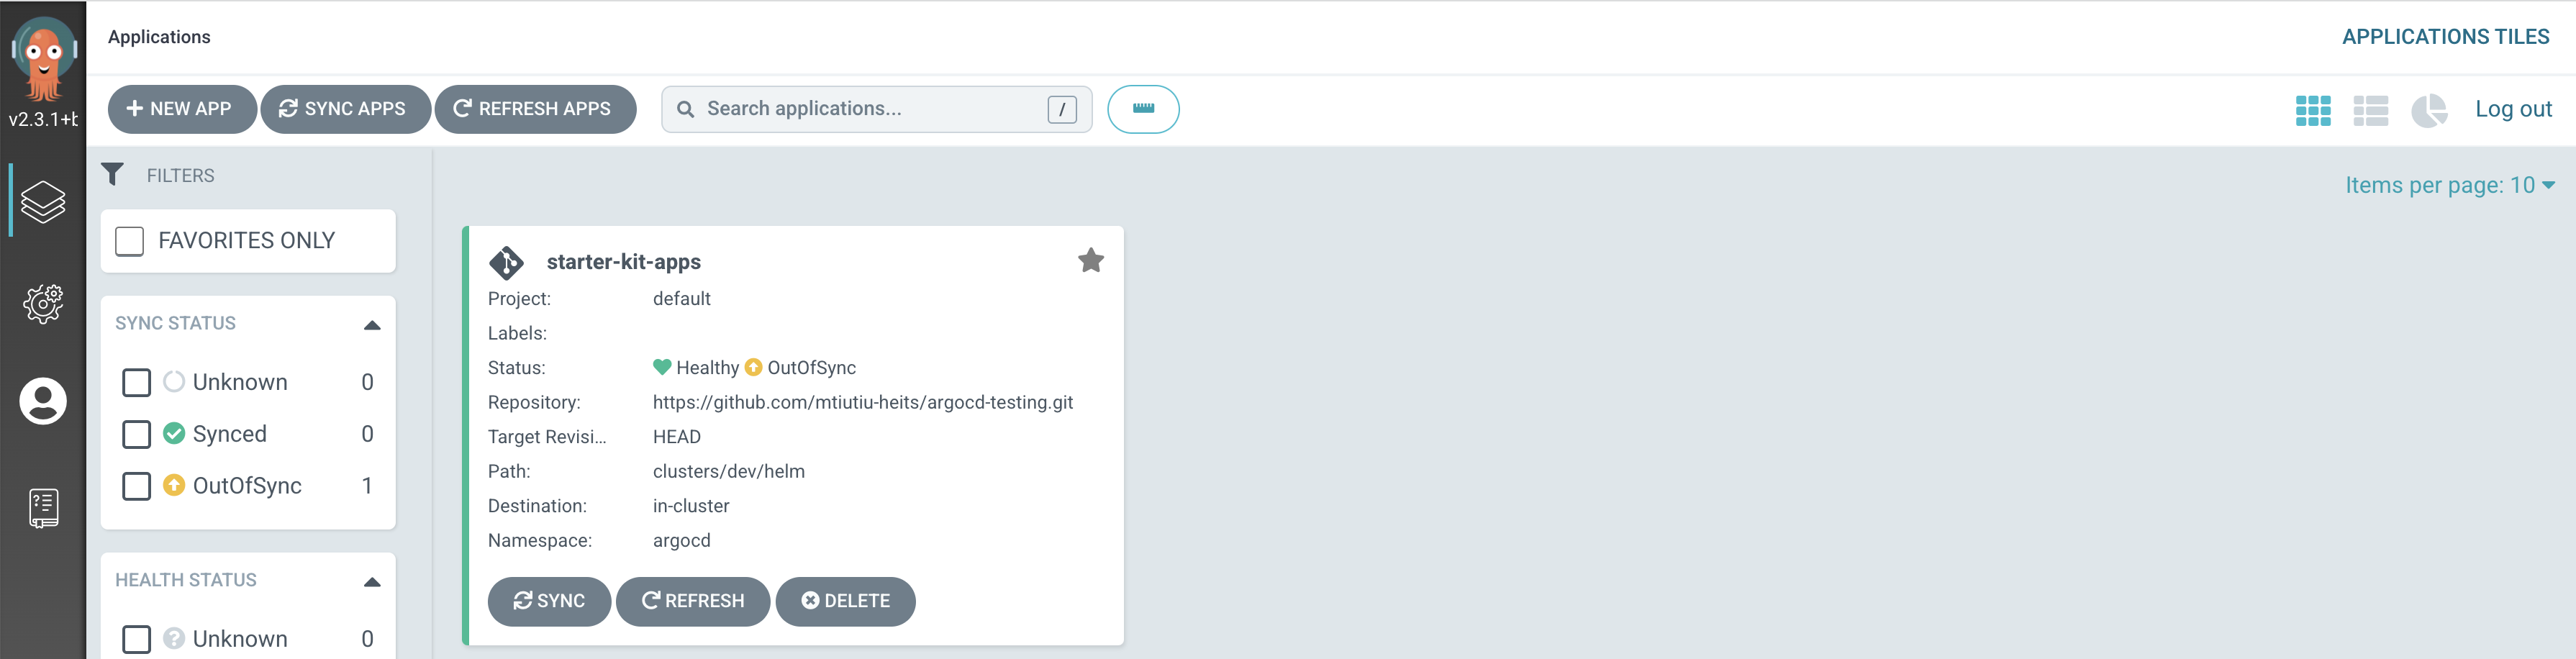
Task: Check the OutOfSync sync filter
Action: [137, 486]
